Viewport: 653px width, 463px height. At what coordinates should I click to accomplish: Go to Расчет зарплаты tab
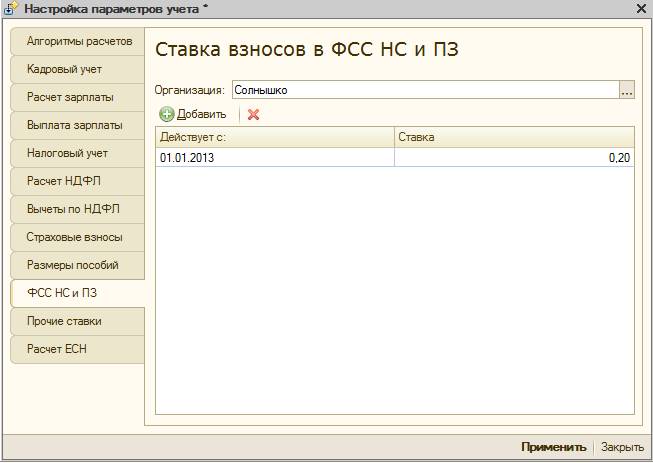click(77, 97)
